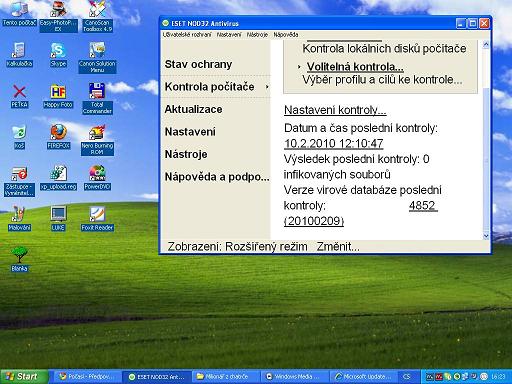Image resolution: width=512 pixels, height=384 pixels.
Task: Open Nástroje section in sidebar
Action: click(186, 154)
